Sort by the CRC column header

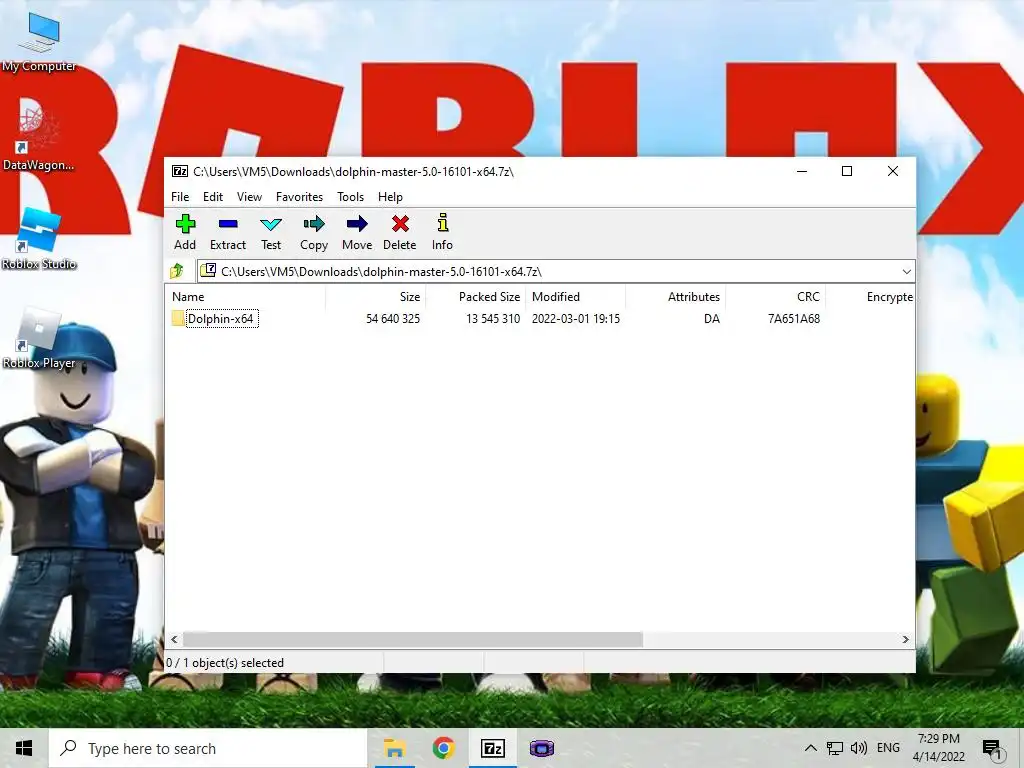click(775, 296)
